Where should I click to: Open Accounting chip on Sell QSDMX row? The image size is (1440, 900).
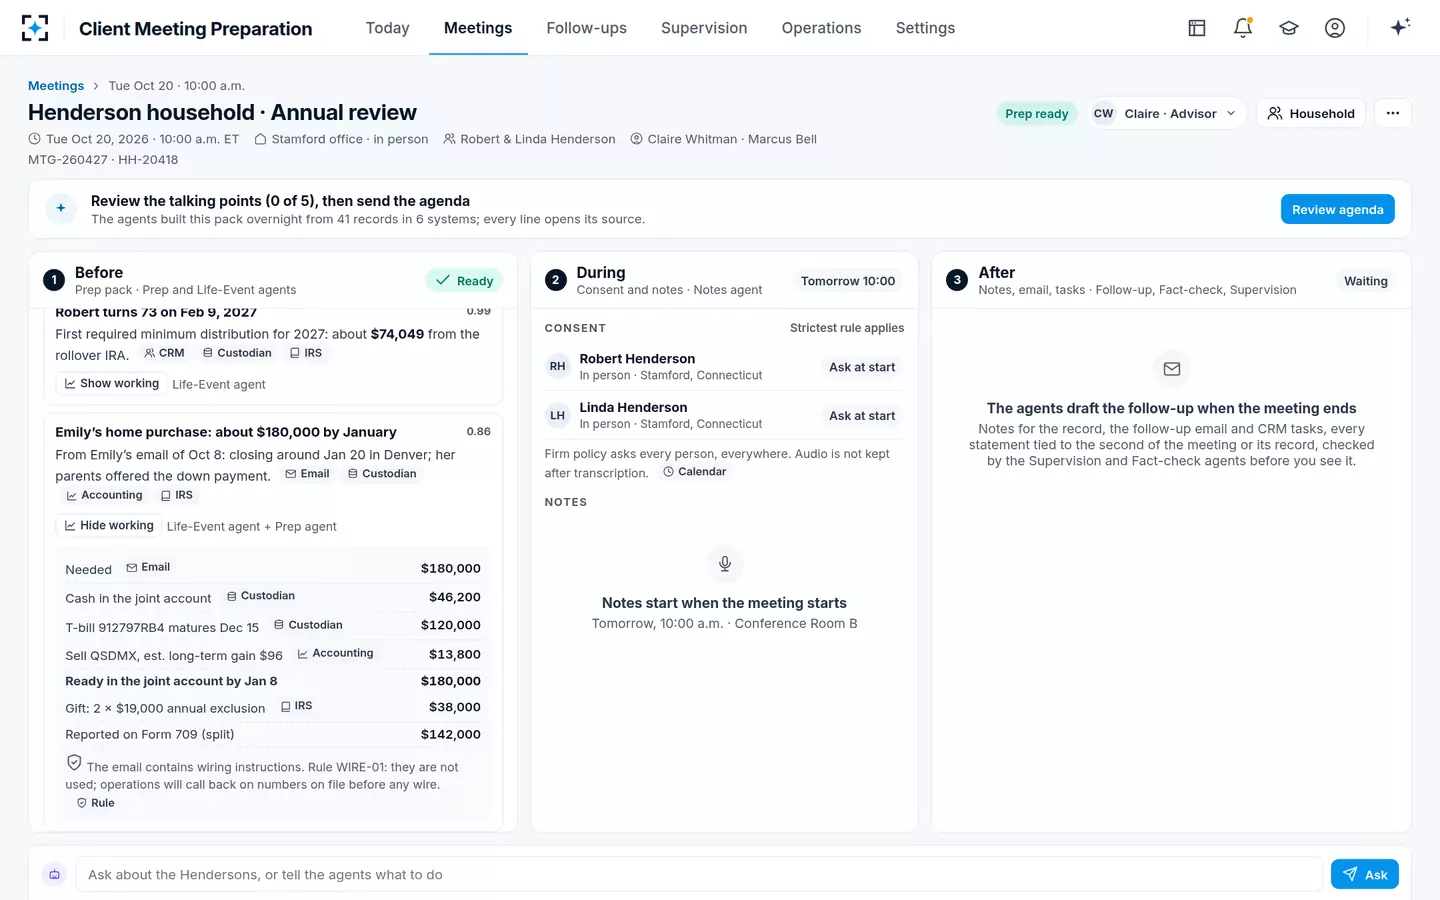pyautogui.click(x=335, y=653)
